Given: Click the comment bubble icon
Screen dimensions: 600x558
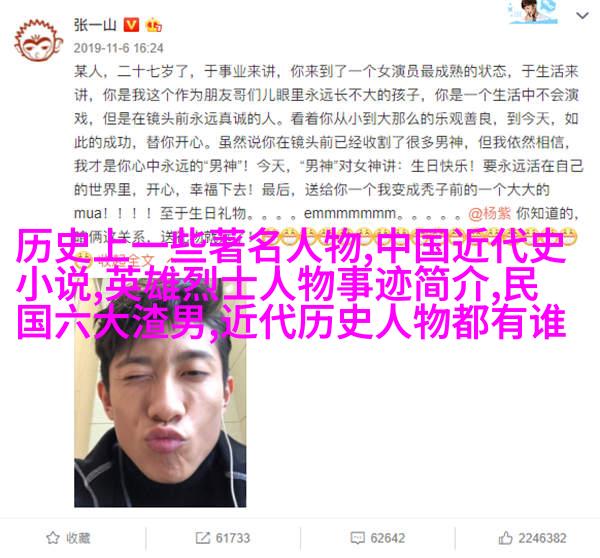Looking at the screenshot, I should click(x=357, y=538).
